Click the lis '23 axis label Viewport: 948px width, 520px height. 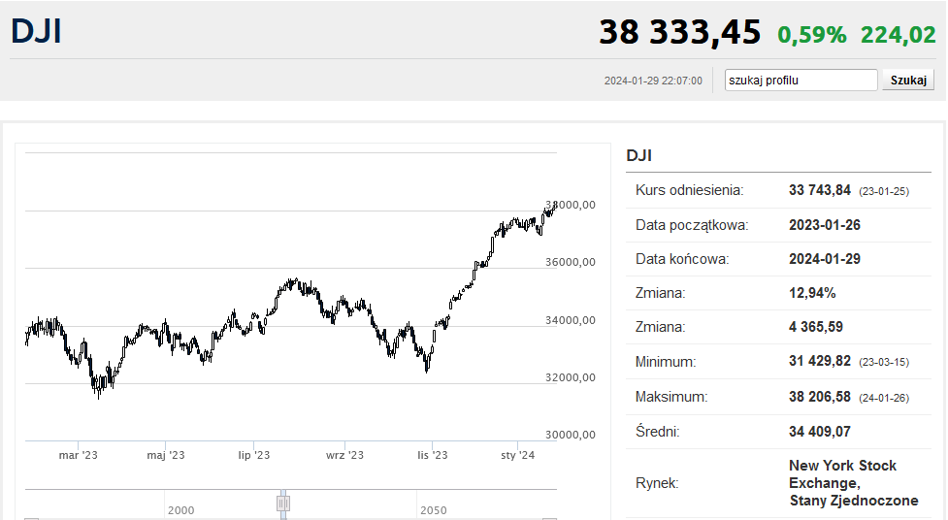(432, 455)
